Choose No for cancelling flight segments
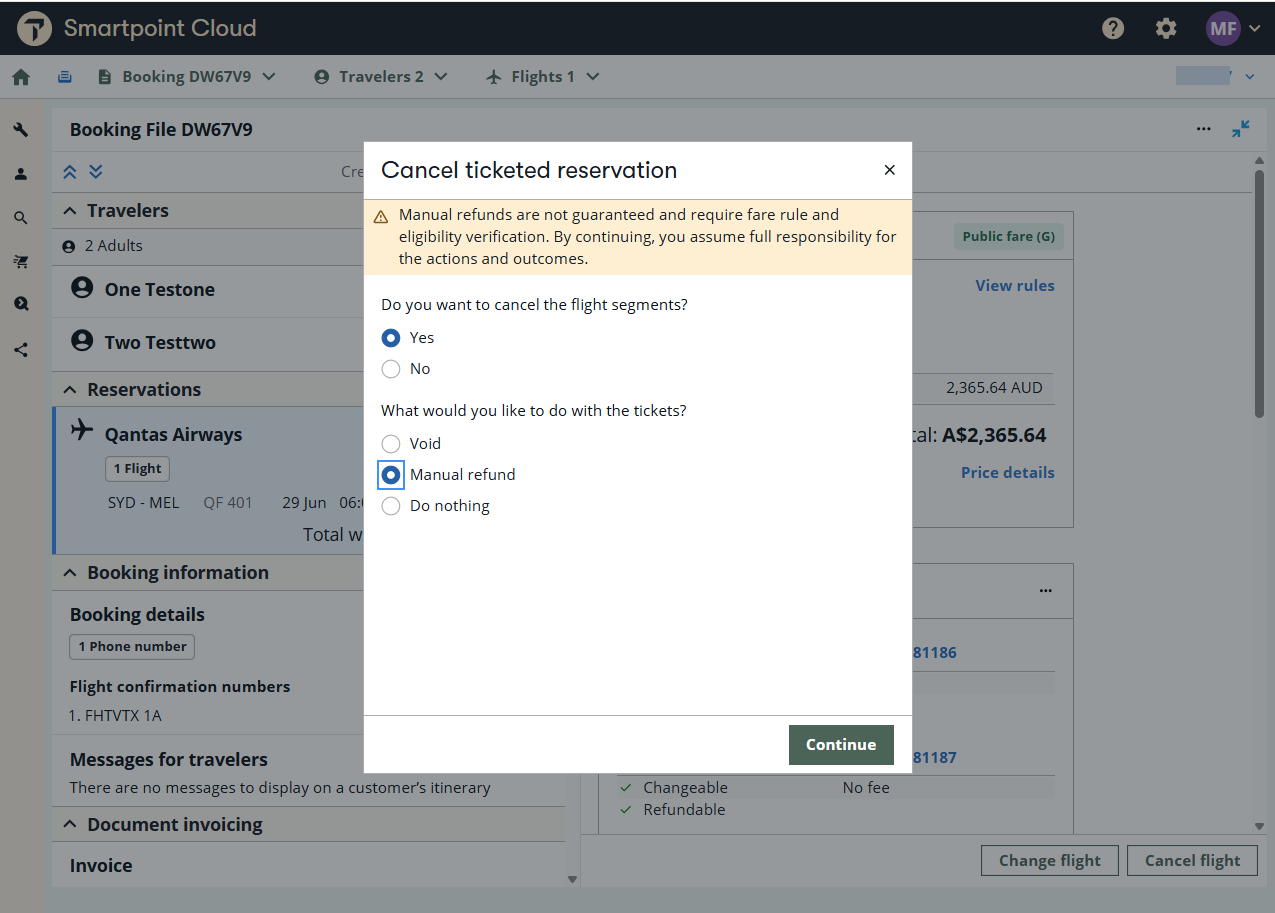Viewport: 1275px width, 913px height. click(391, 369)
